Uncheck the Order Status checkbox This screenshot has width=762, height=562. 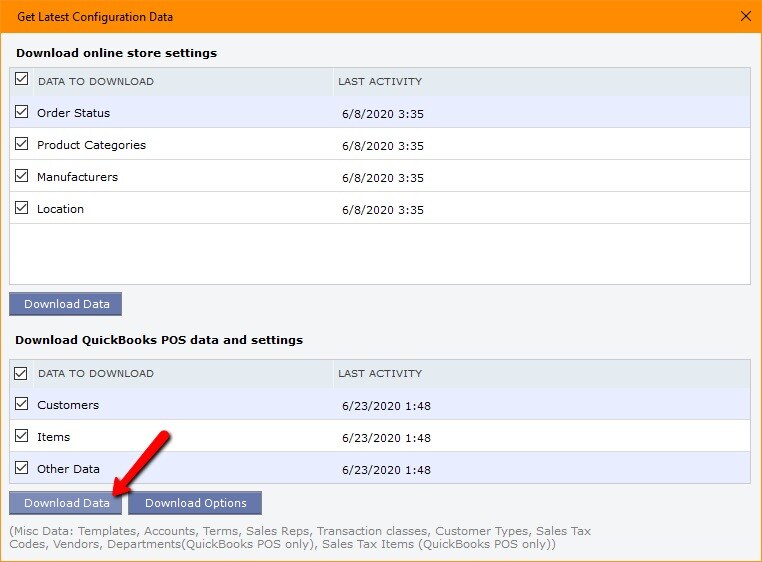pyautogui.click(x=21, y=112)
